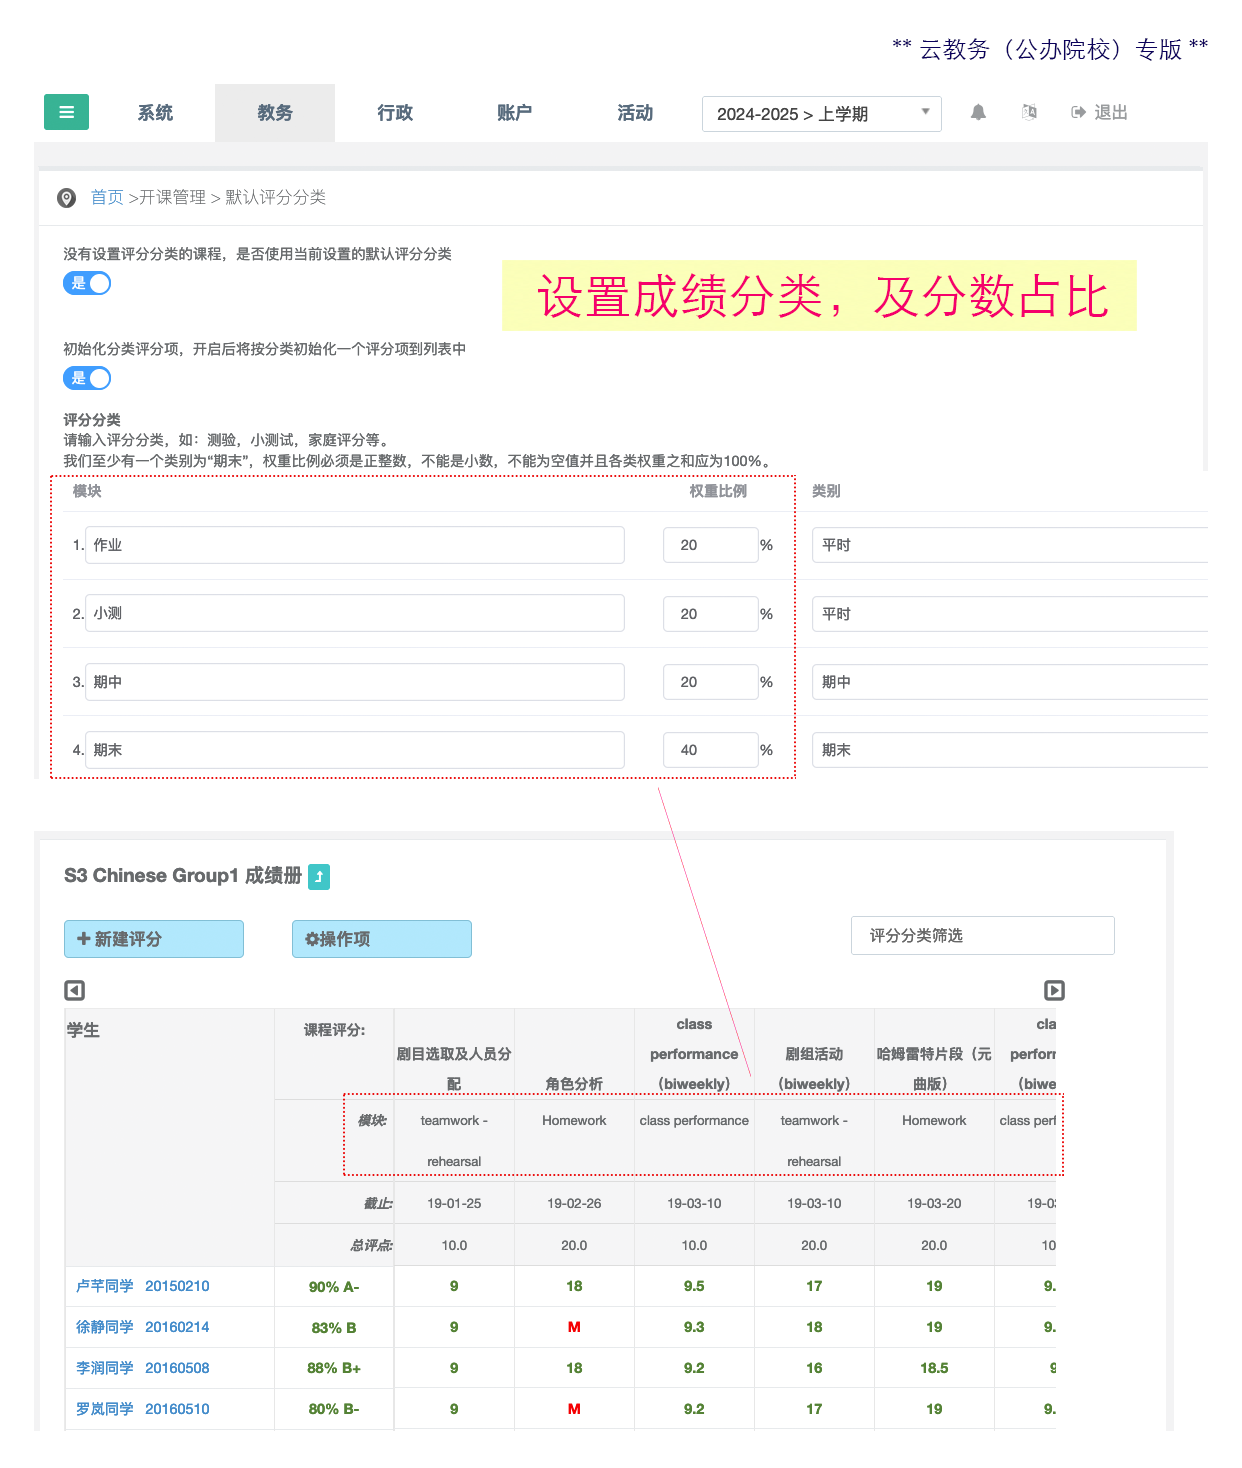Viewport: 1242px width, 1468px height.
Task: Open category dropdown for 小测 row
Action: pyautogui.click(x=1010, y=614)
